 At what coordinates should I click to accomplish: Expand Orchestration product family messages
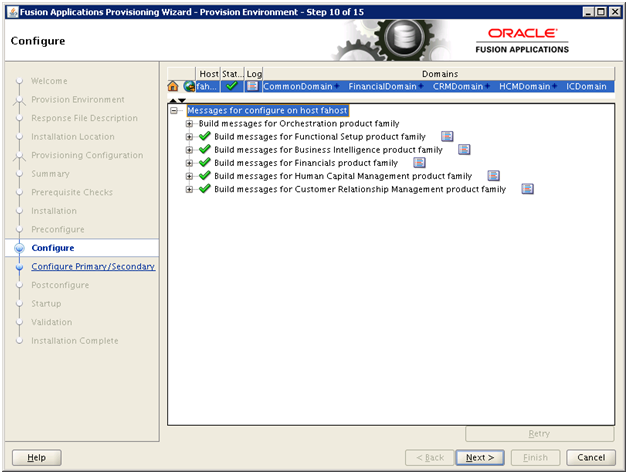[x=189, y=124]
